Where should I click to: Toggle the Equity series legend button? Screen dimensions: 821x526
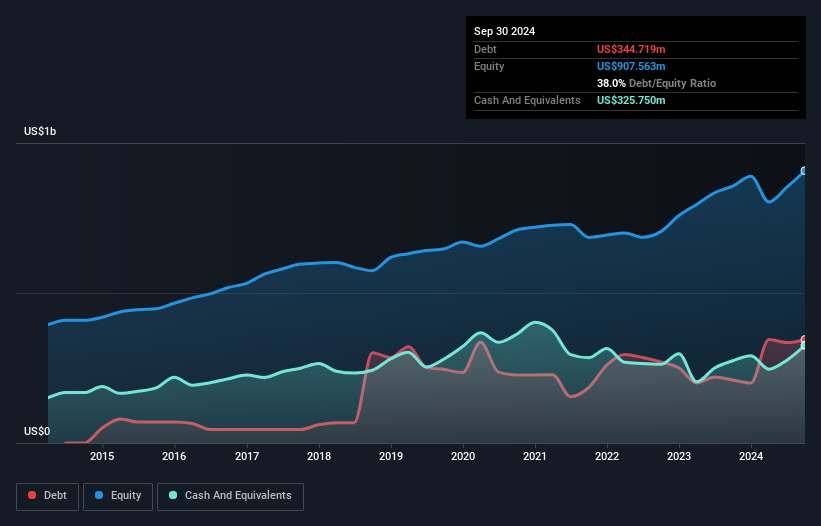(118, 496)
